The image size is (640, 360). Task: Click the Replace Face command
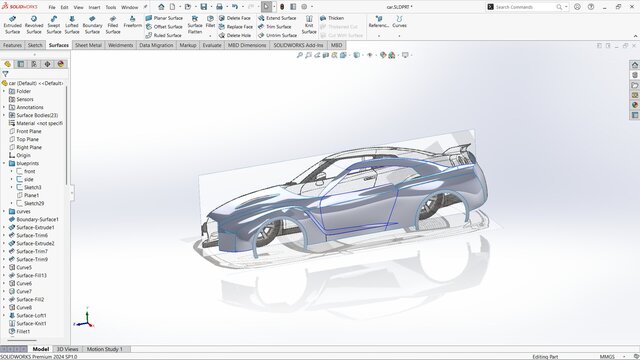click(236, 27)
